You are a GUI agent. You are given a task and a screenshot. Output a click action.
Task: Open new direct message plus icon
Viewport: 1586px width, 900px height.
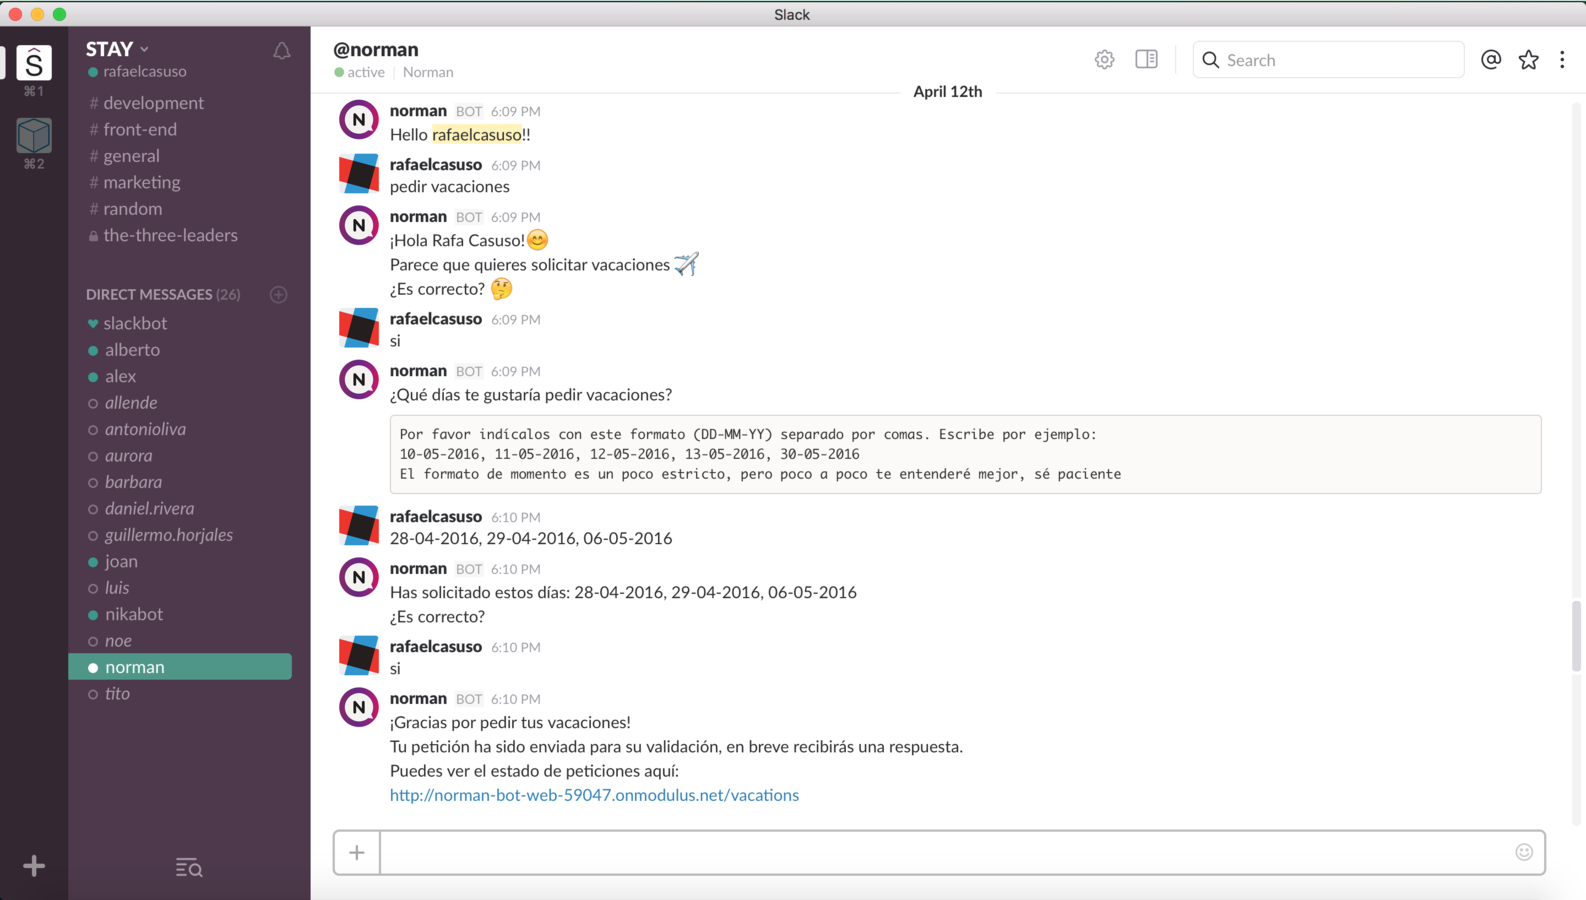point(279,294)
